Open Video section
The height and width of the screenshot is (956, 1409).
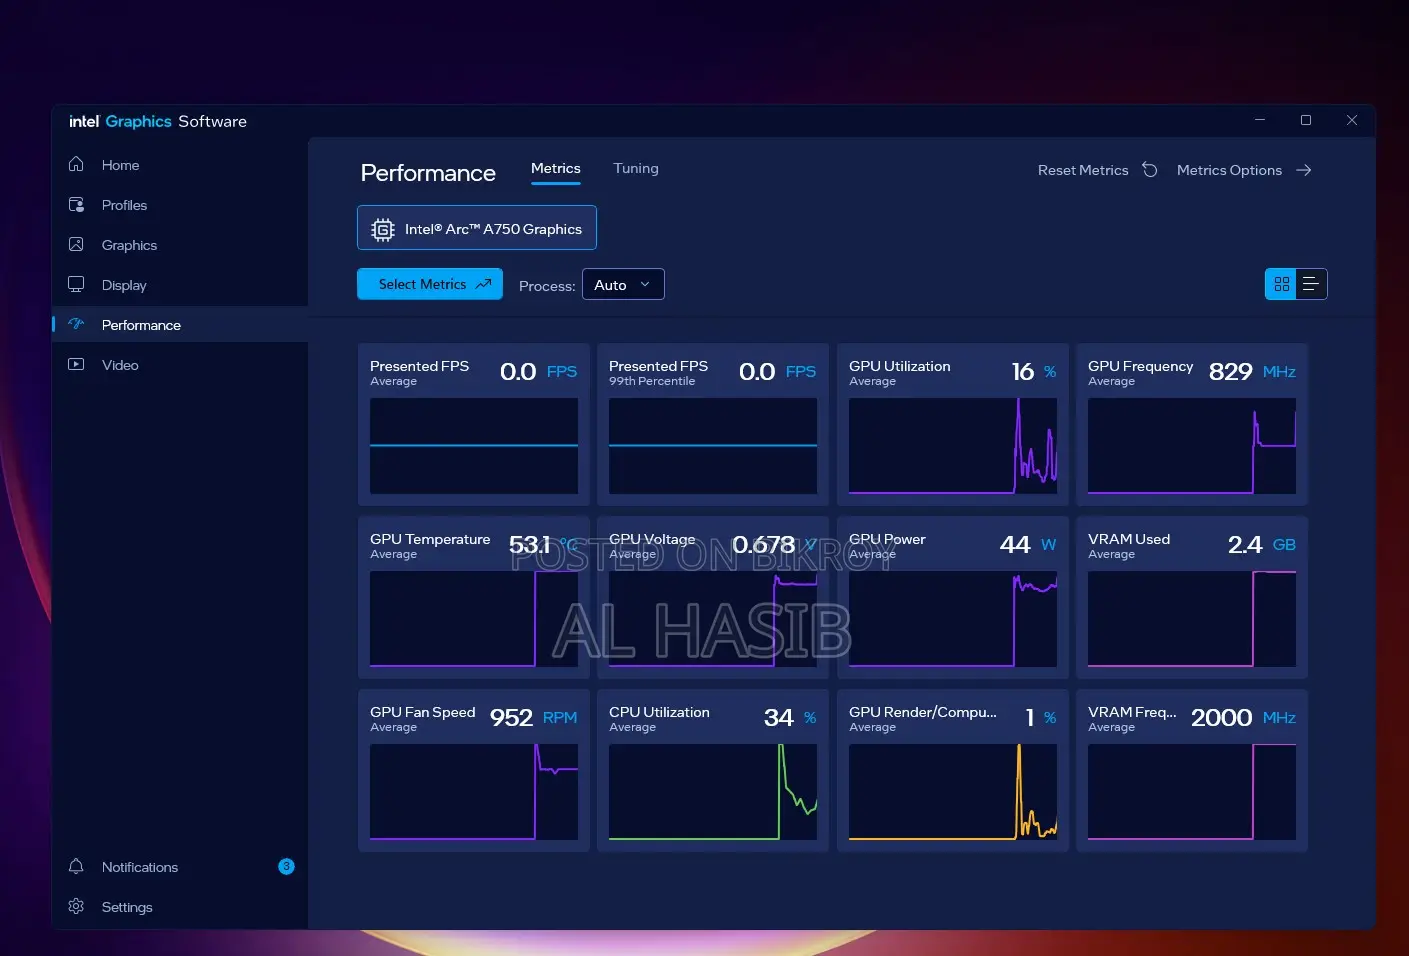tap(180, 365)
